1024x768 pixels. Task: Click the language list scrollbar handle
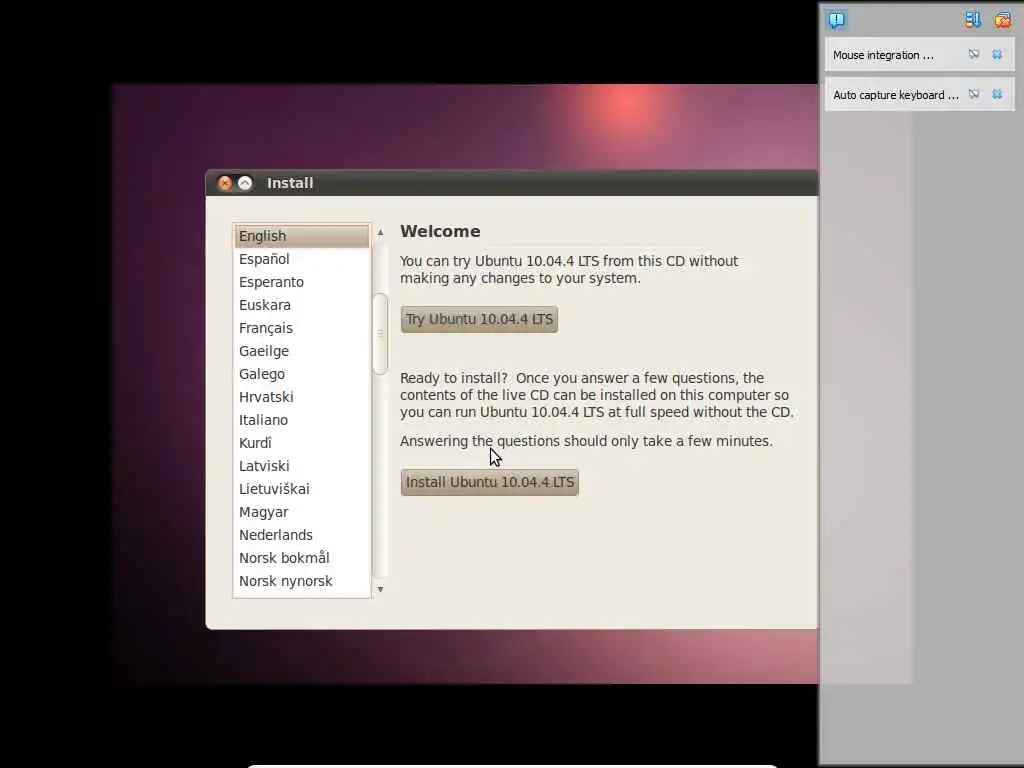[x=380, y=334]
